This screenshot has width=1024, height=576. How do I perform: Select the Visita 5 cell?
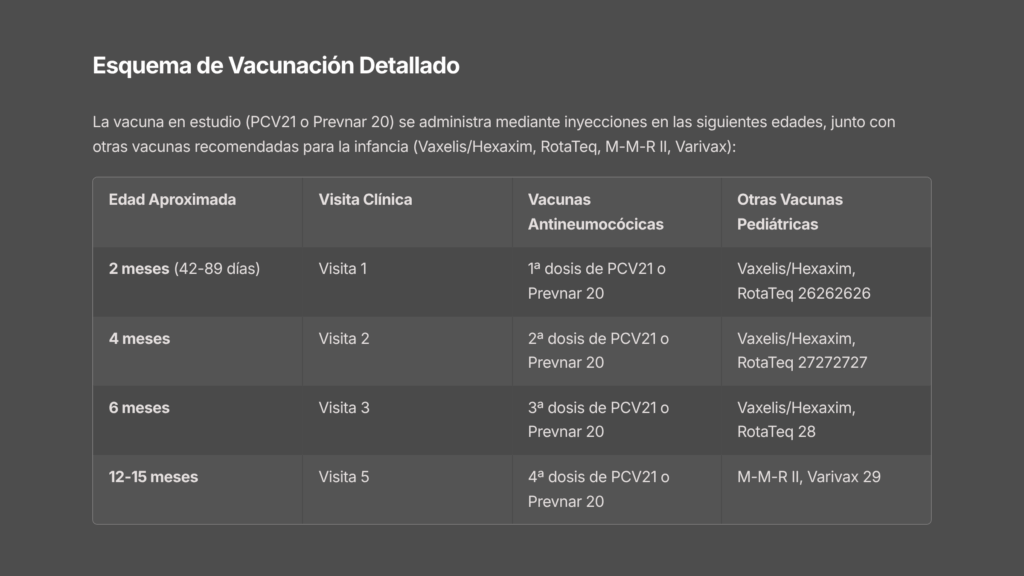(x=344, y=477)
